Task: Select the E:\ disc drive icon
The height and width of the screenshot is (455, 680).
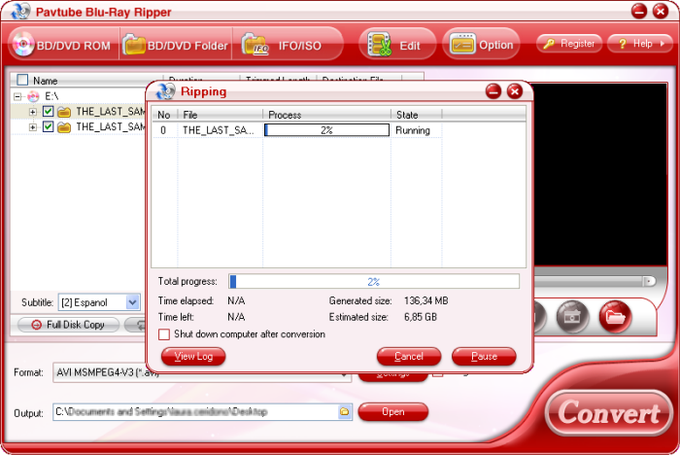Action: pos(33,96)
